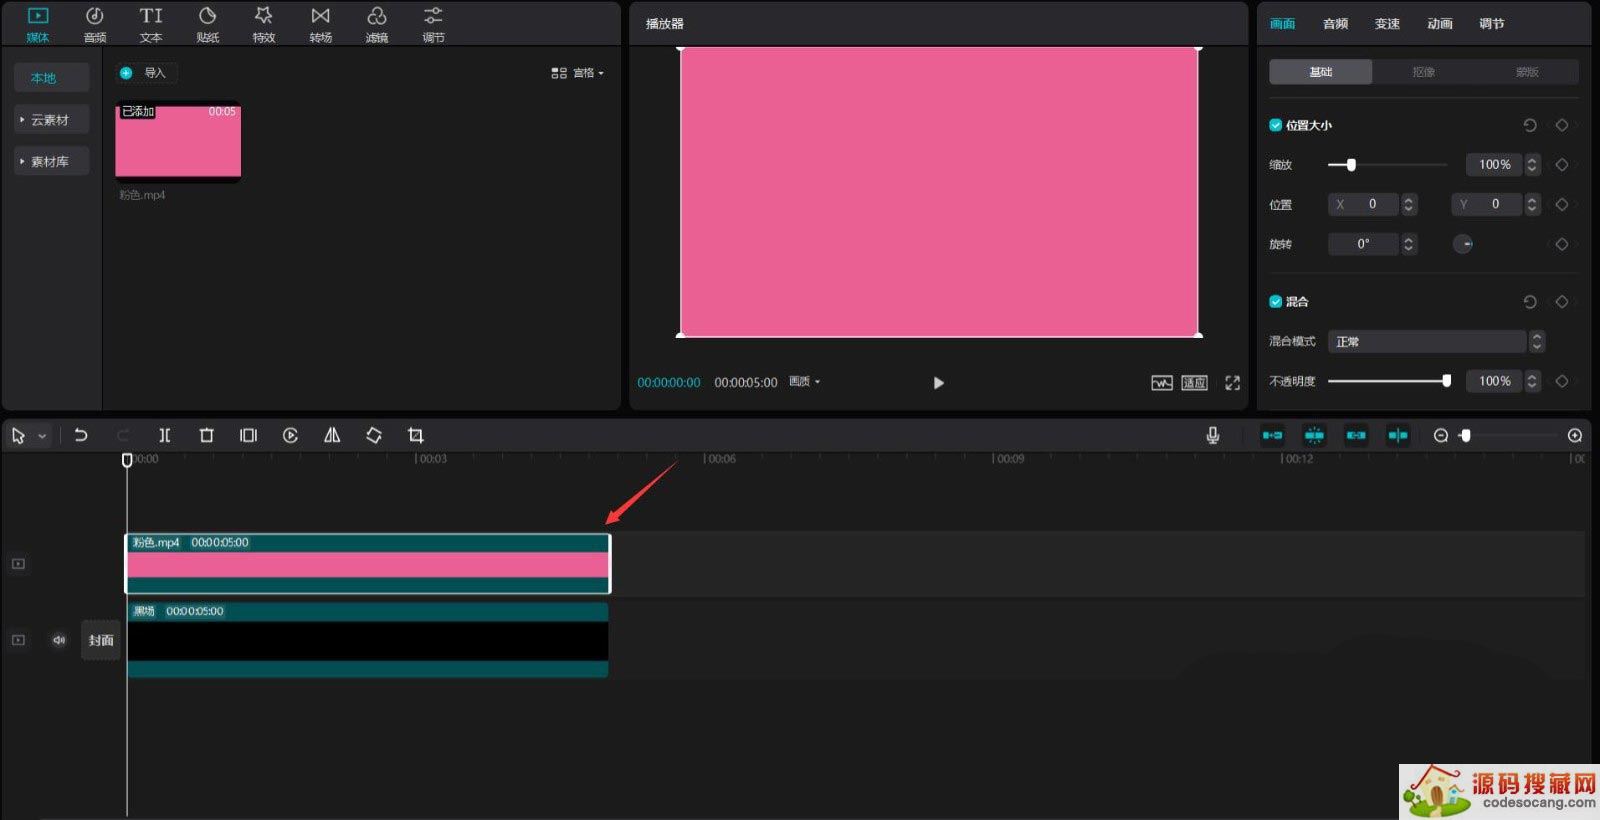The width and height of the screenshot is (1600, 820).
Task: Switch to the 抠像 sub-tab
Action: [x=1423, y=72]
